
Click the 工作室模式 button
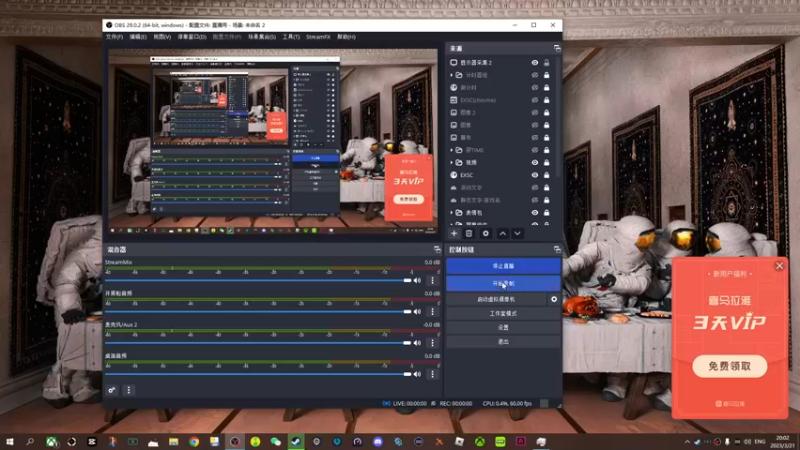coord(503,313)
